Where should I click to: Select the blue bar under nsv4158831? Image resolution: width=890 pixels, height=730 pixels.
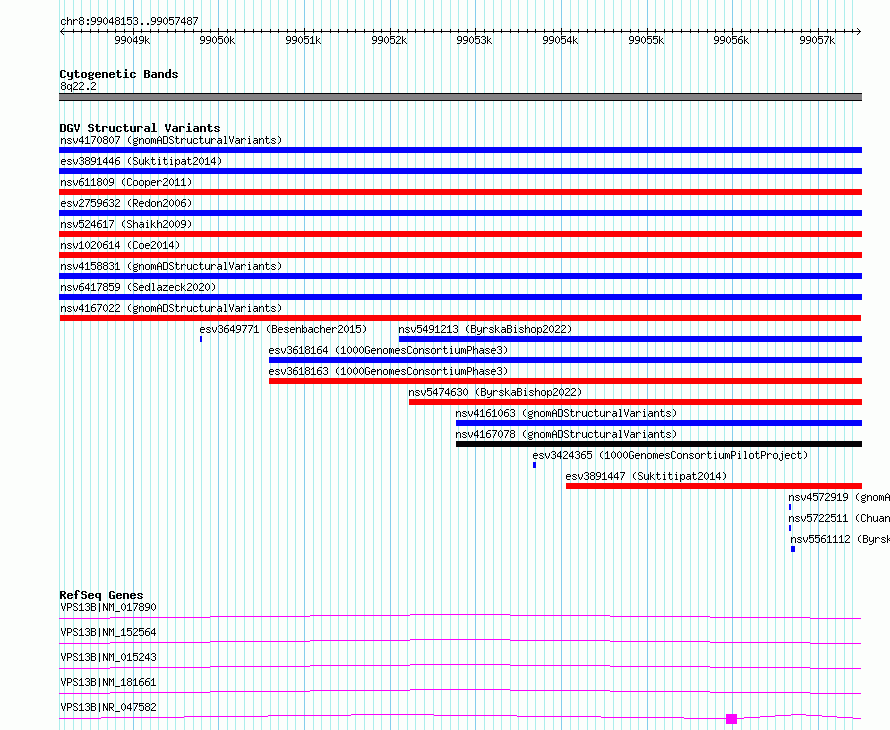[460, 276]
